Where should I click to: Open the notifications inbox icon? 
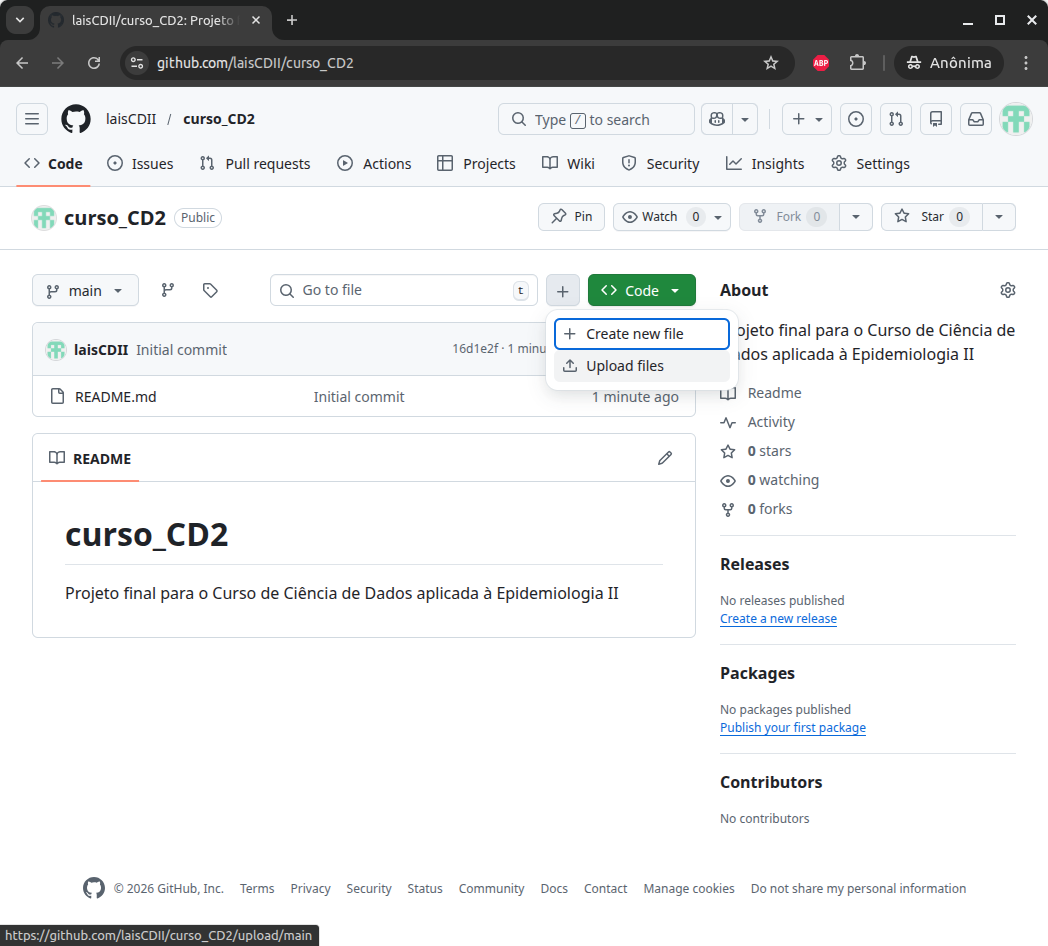click(x=976, y=119)
